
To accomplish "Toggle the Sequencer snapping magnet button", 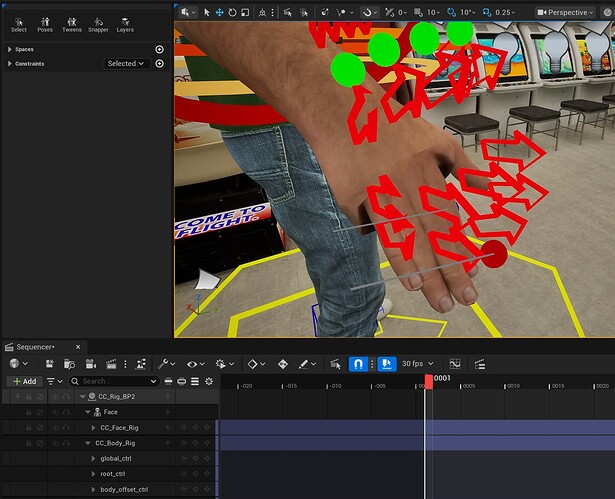I will coord(358,364).
